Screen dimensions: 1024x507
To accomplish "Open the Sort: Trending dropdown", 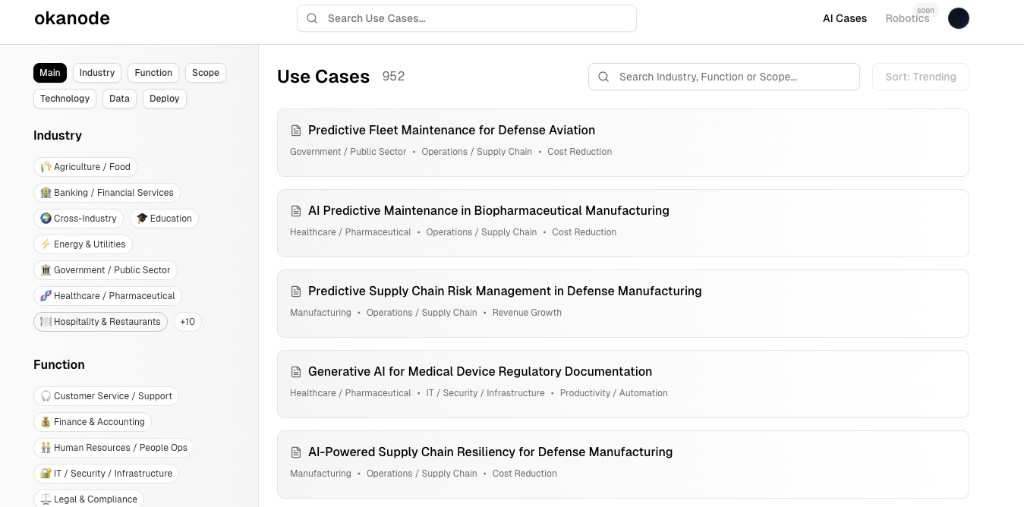I will click(920, 77).
